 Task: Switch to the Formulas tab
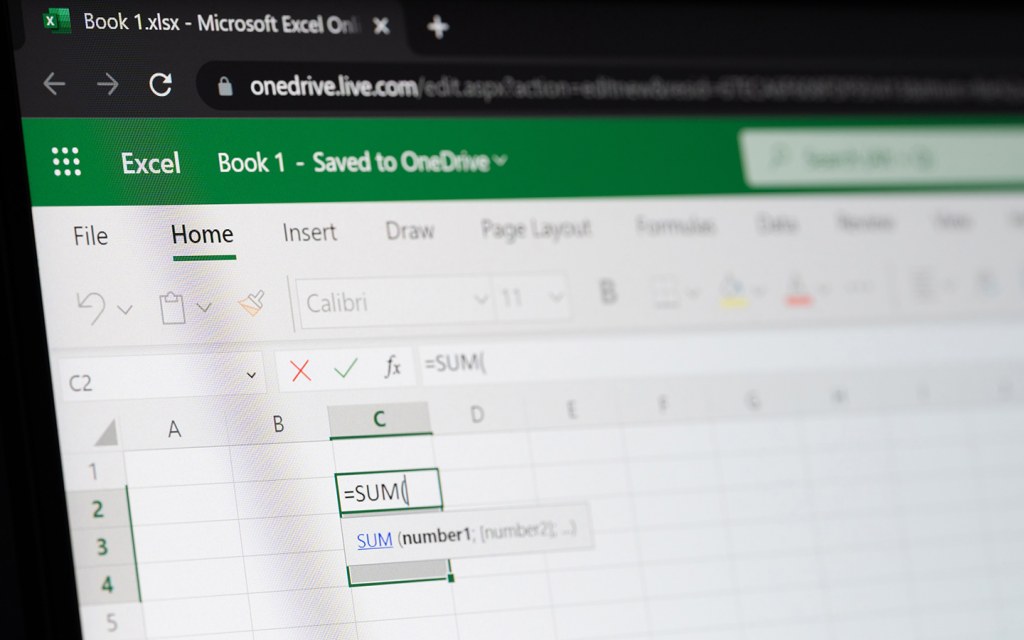point(675,226)
